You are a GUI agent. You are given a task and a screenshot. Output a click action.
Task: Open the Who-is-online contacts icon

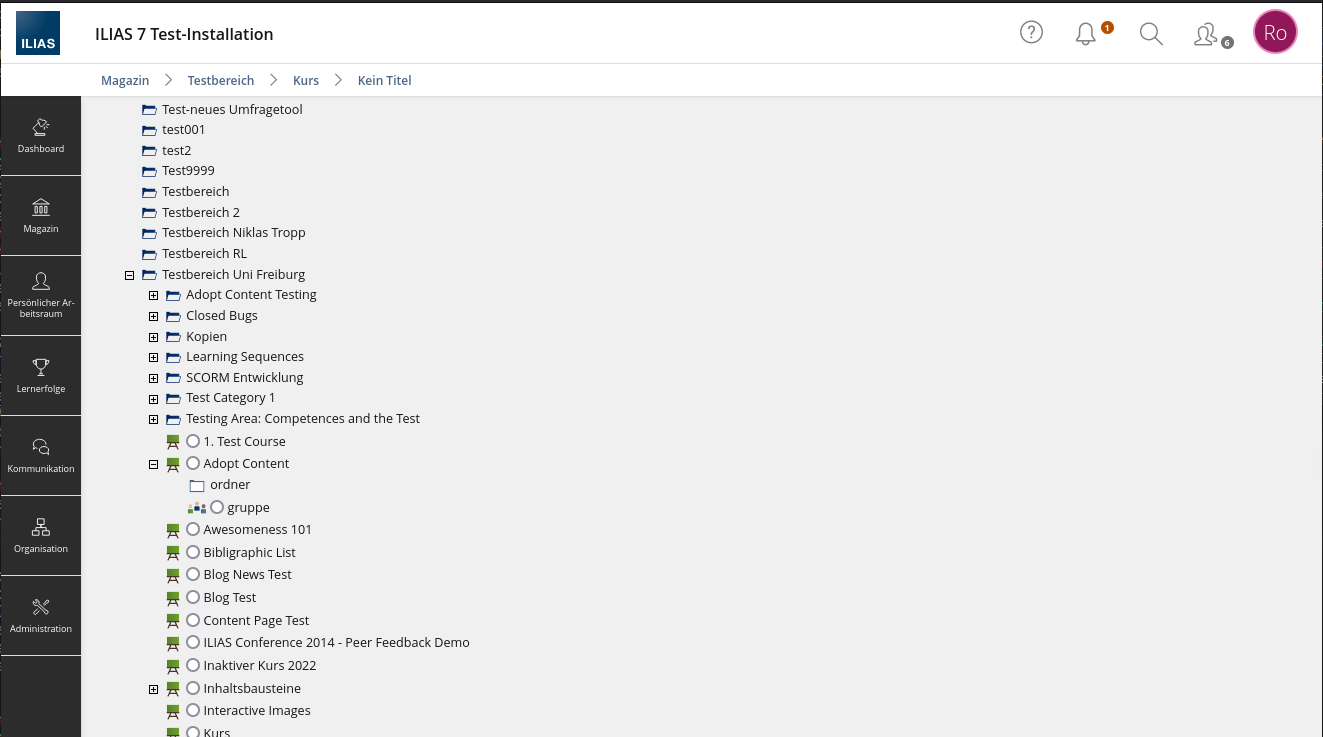coord(1206,34)
